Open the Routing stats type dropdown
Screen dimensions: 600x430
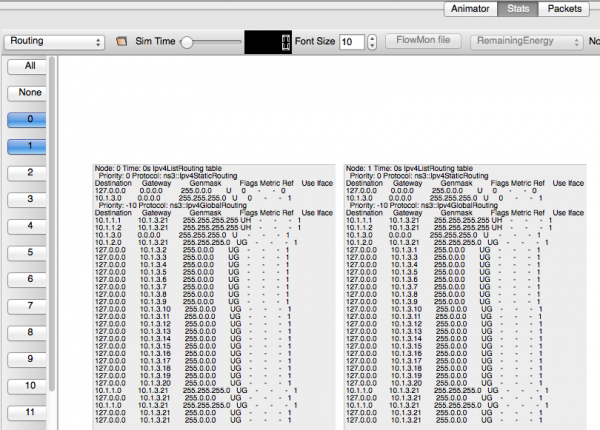pyautogui.click(x=55, y=42)
